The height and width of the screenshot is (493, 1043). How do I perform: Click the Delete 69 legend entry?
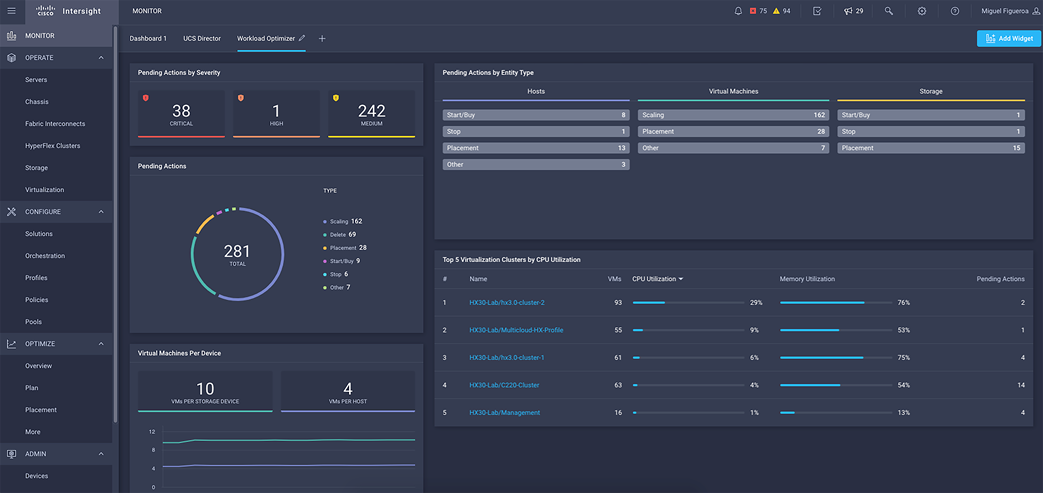340,234
